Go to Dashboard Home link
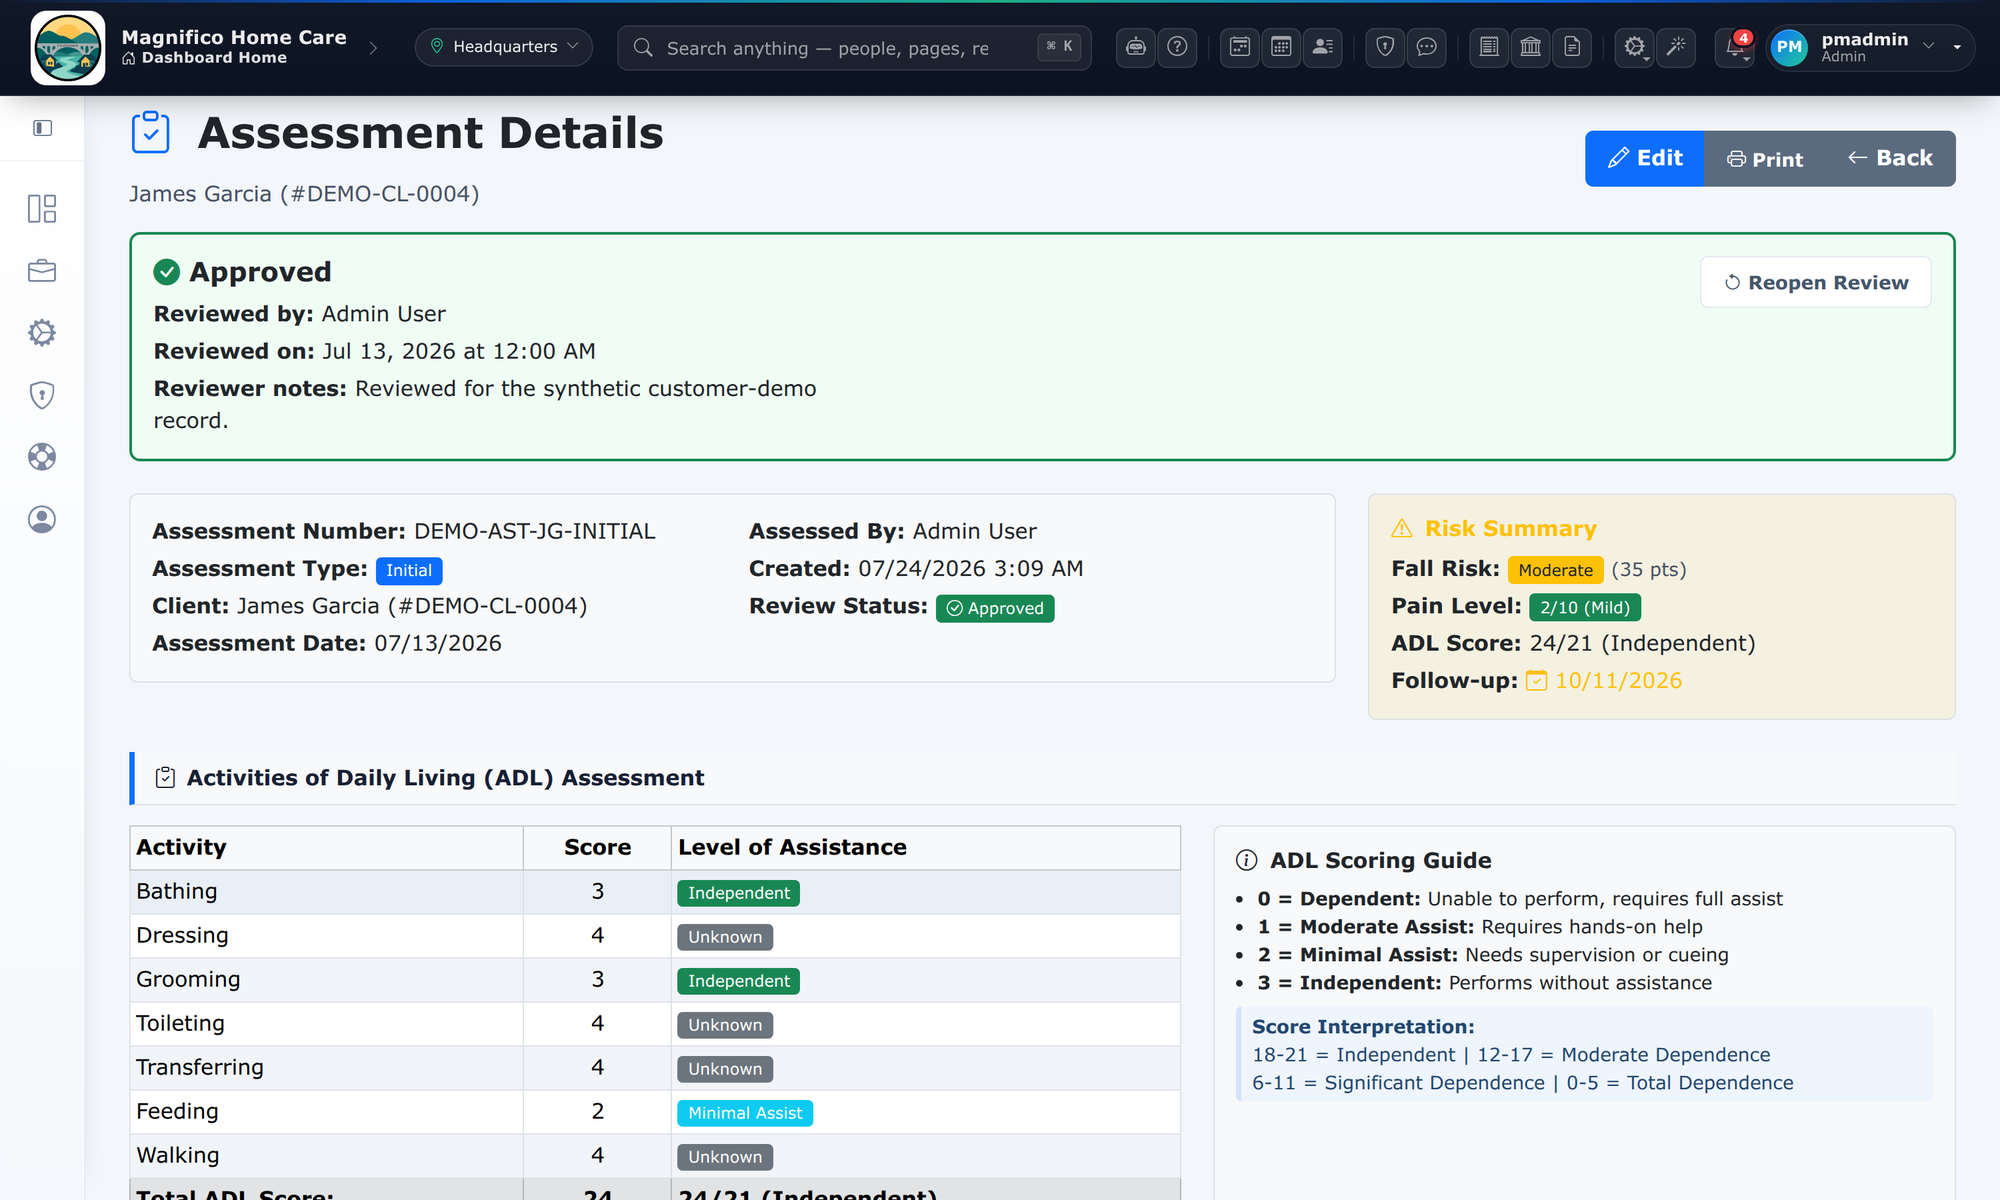The width and height of the screenshot is (2000, 1200). (x=204, y=58)
